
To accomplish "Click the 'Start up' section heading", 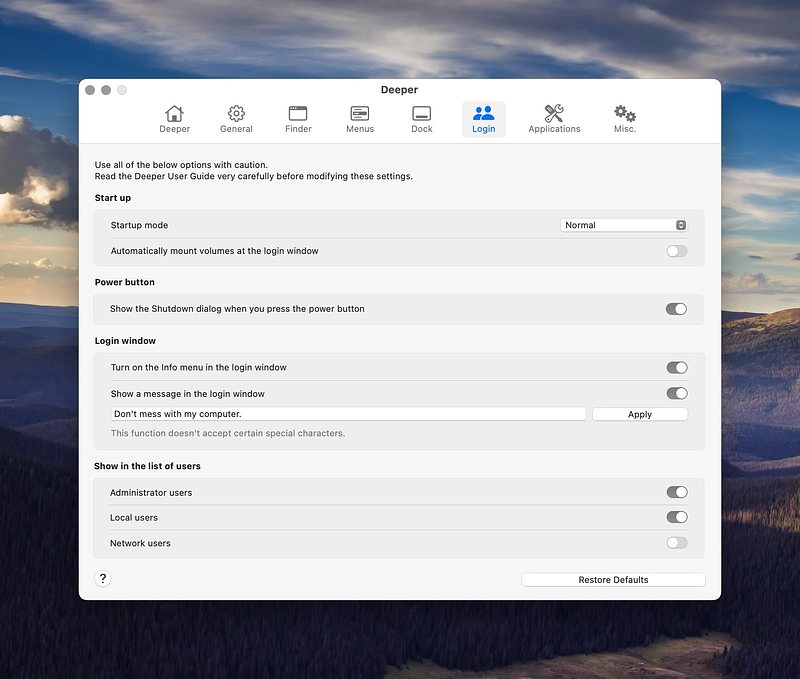I will click(x=113, y=198).
